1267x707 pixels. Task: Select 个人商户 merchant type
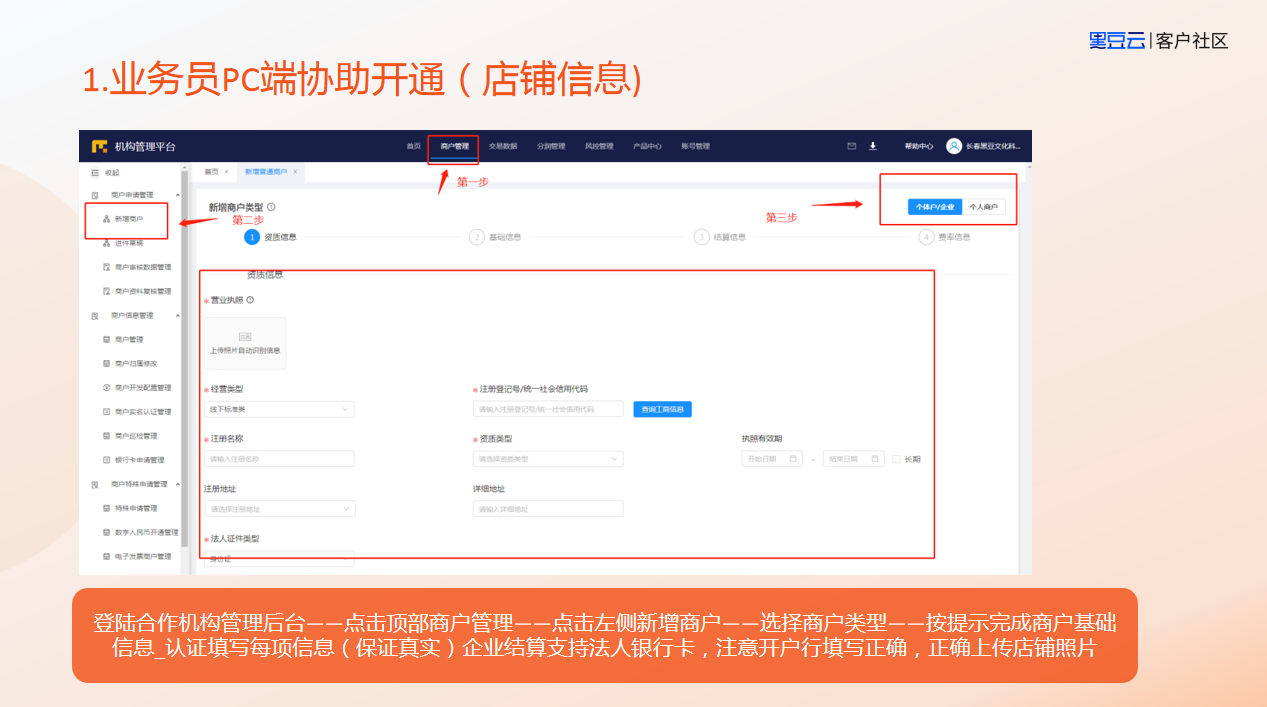point(984,207)
